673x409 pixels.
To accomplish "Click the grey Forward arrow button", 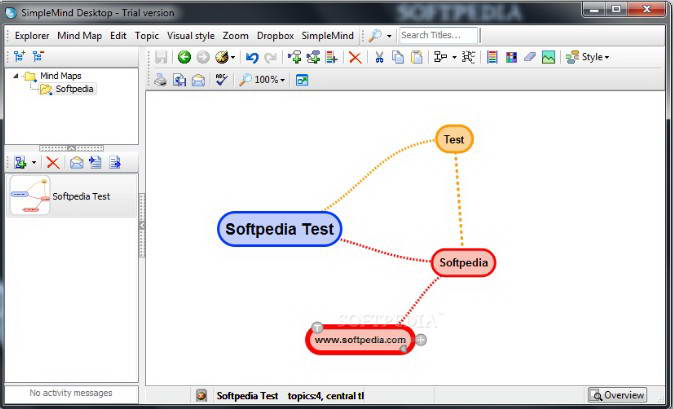I will click(x=203, y=57).
